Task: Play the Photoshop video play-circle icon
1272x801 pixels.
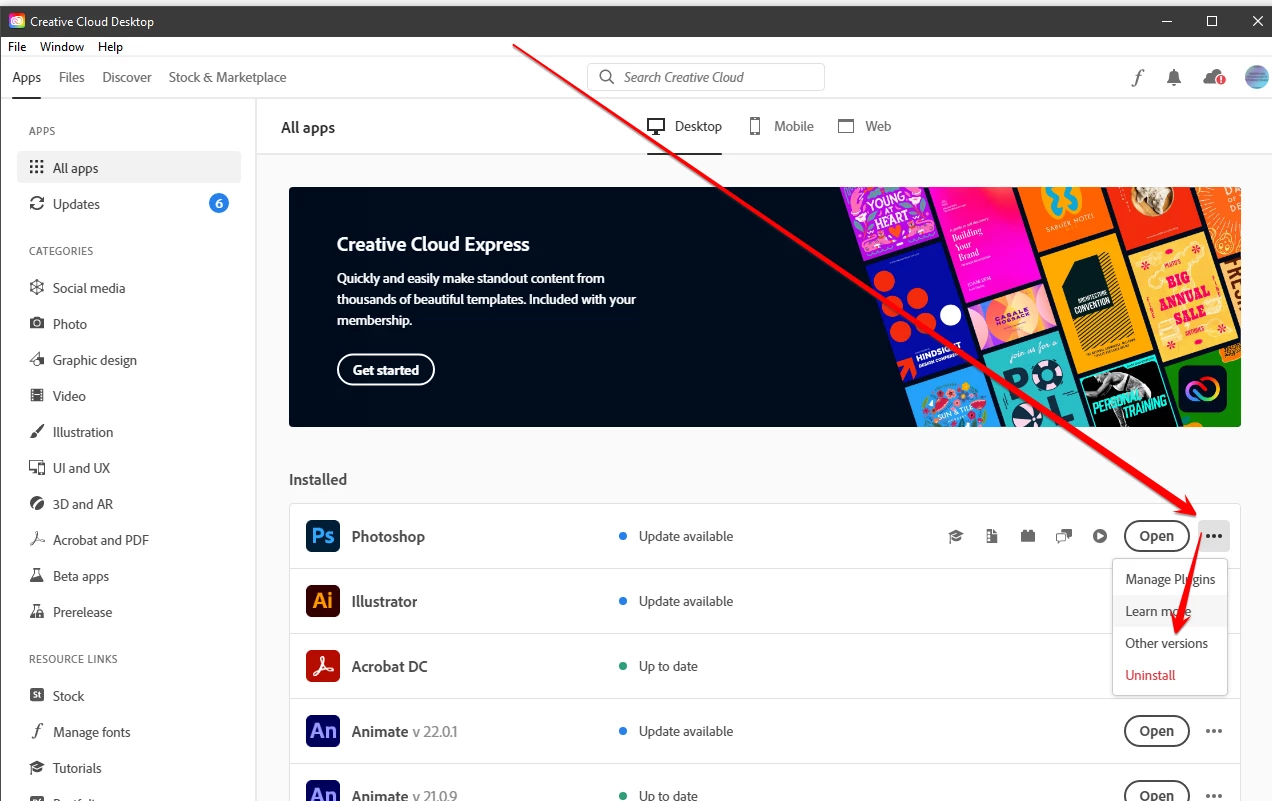Action: (x=1100, y=537)
